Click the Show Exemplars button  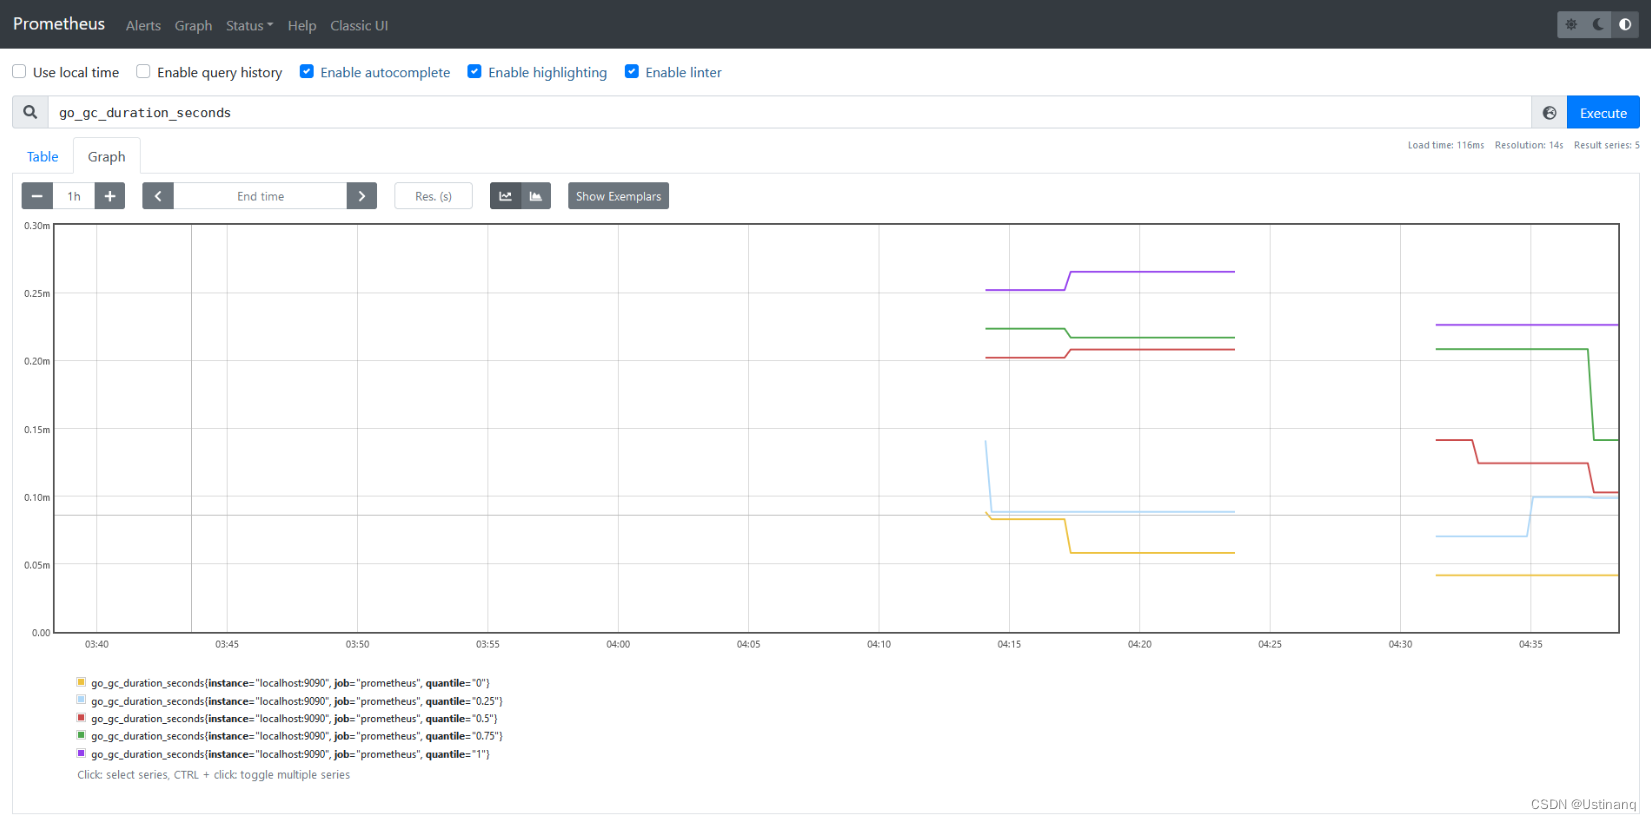tap(618, 196)
